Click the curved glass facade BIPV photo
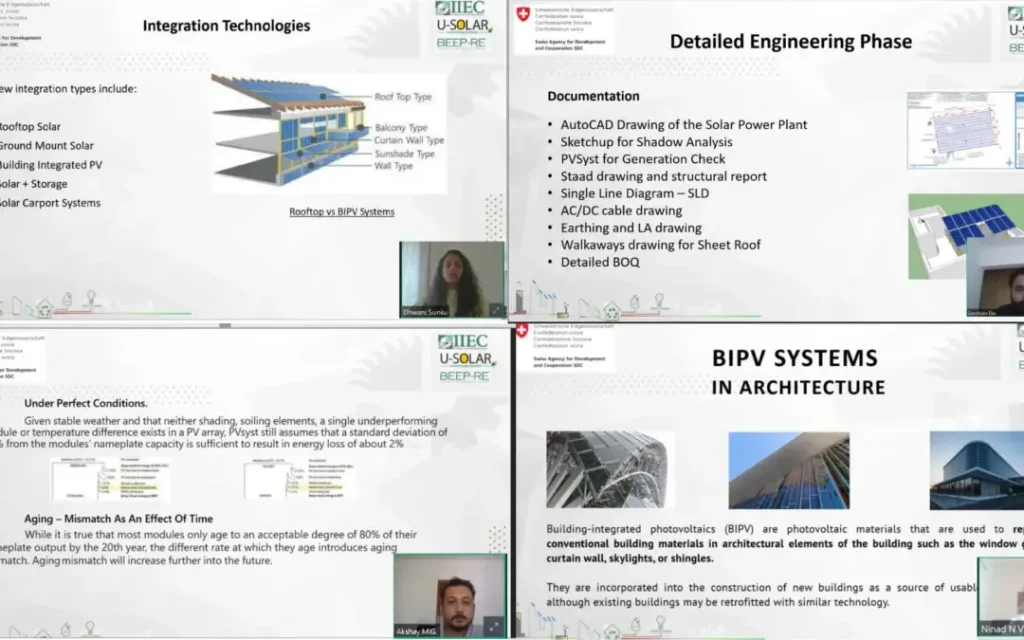Viewport: 1024px width, 640px height. 610,470
